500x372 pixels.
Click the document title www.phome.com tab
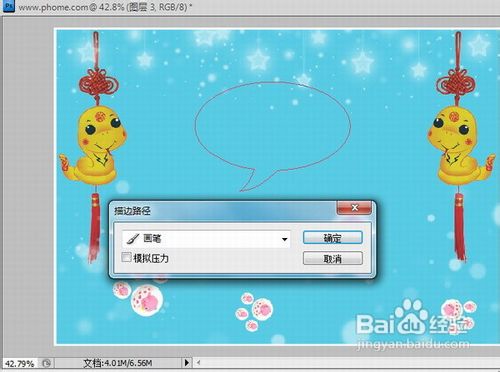click(x=105, y=7)
